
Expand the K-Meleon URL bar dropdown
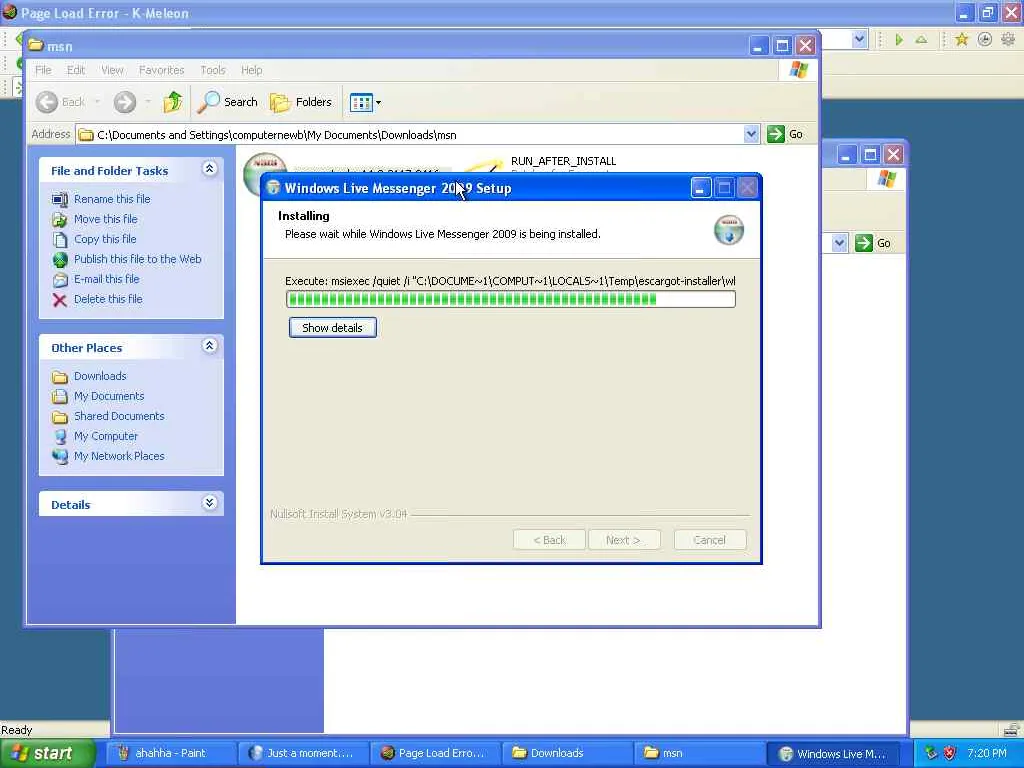859,39
